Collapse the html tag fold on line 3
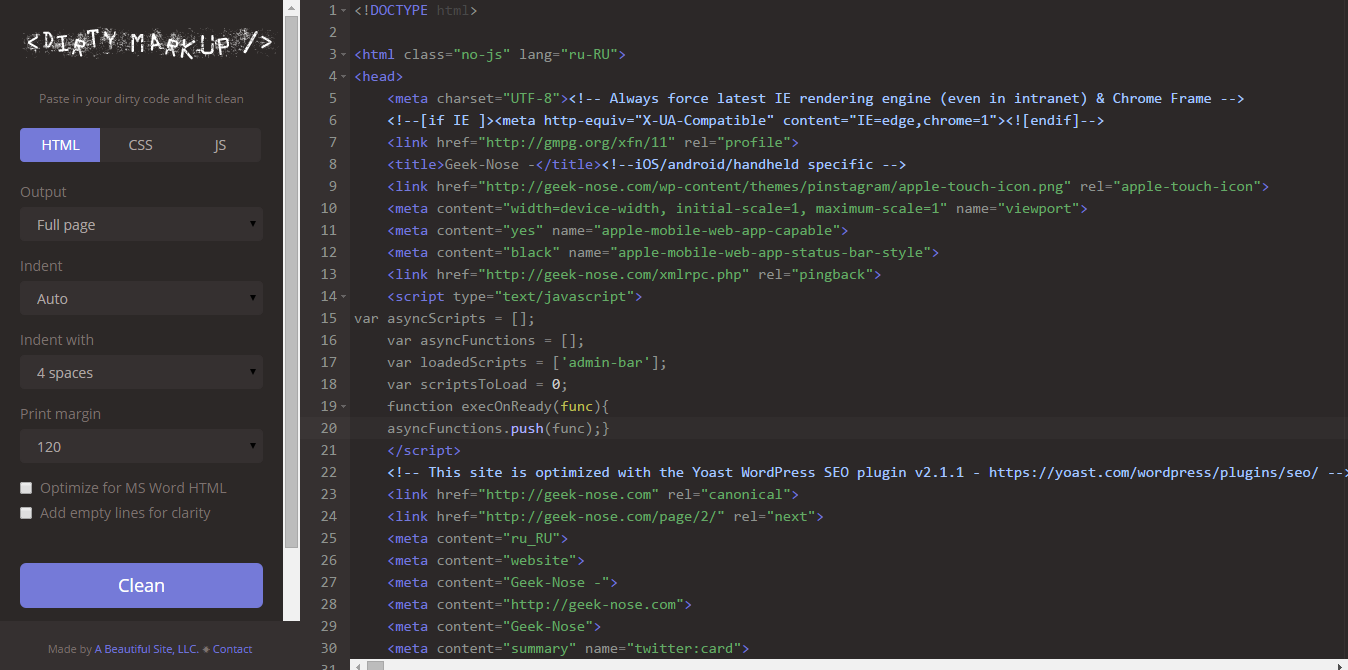This screenshot has height=670, width=1348. coord(344,54)
